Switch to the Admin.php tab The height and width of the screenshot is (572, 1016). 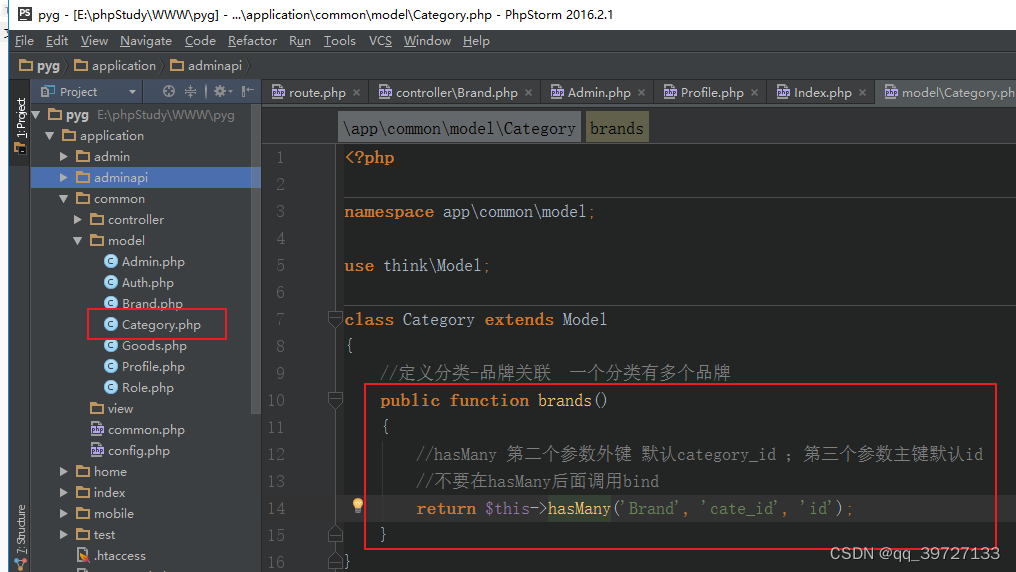tap(599, 93)
